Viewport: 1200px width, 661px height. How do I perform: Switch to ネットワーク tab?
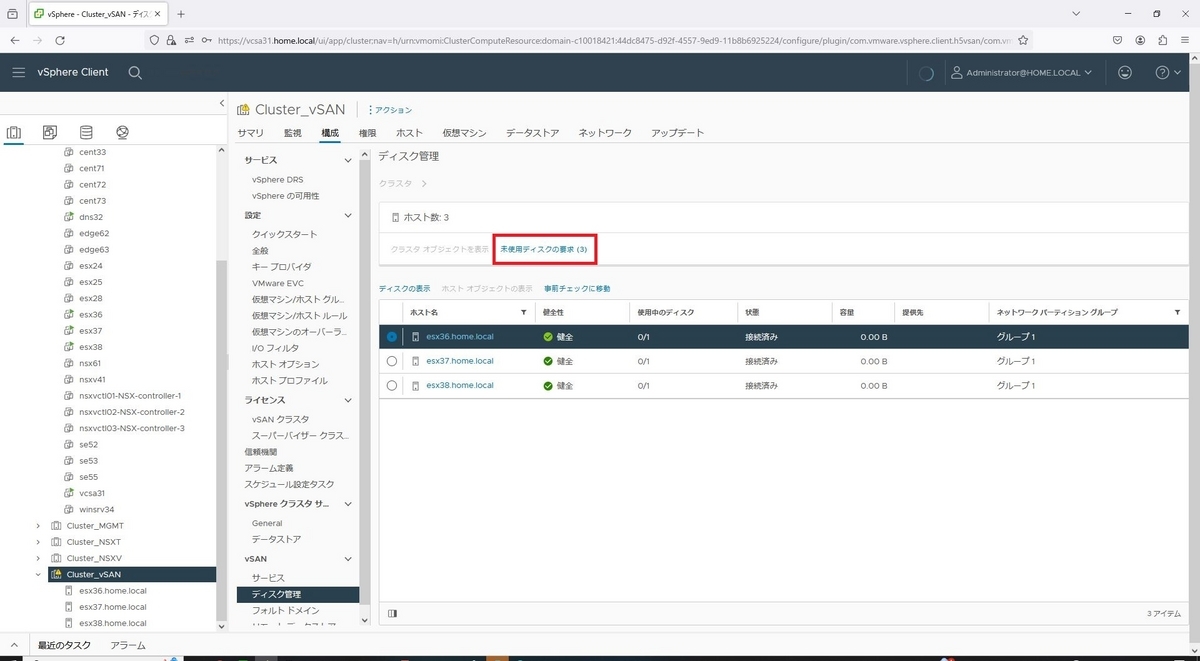click(605, 133)
